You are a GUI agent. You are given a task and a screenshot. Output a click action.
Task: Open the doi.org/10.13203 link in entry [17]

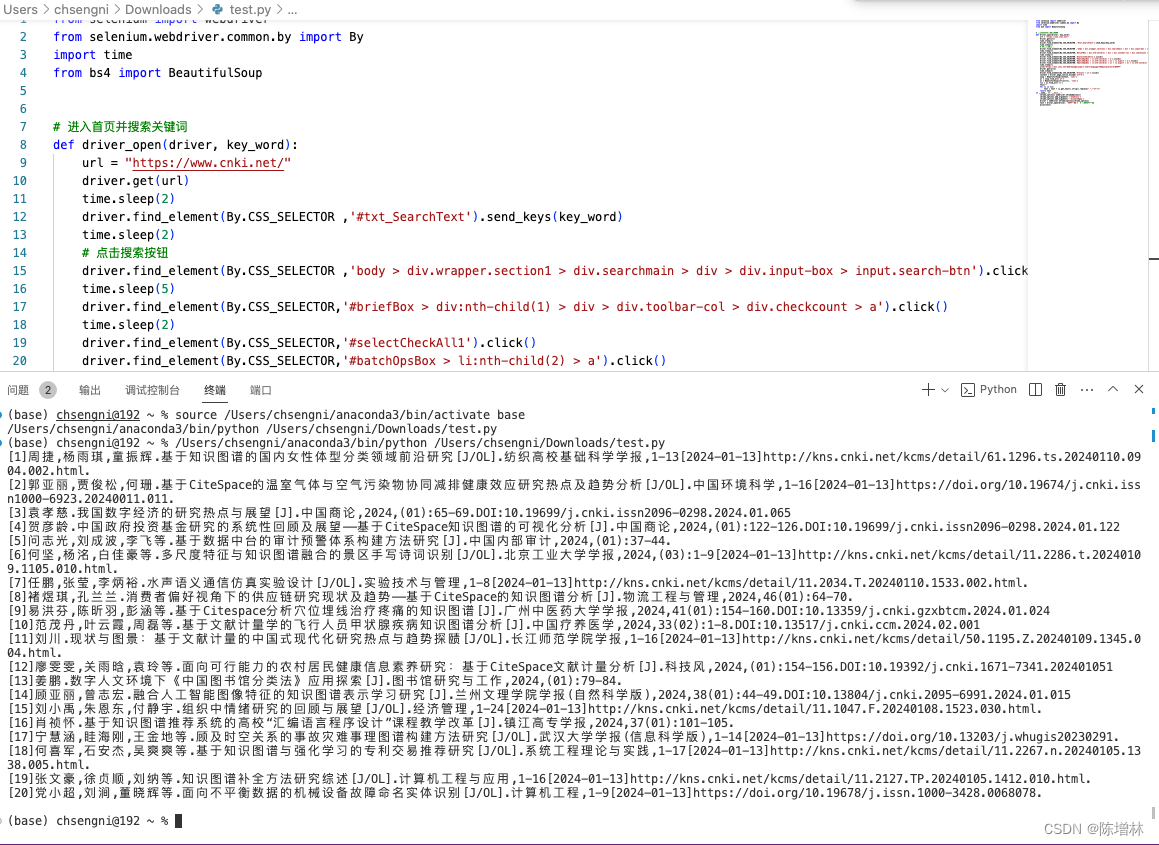coord(968,737)
